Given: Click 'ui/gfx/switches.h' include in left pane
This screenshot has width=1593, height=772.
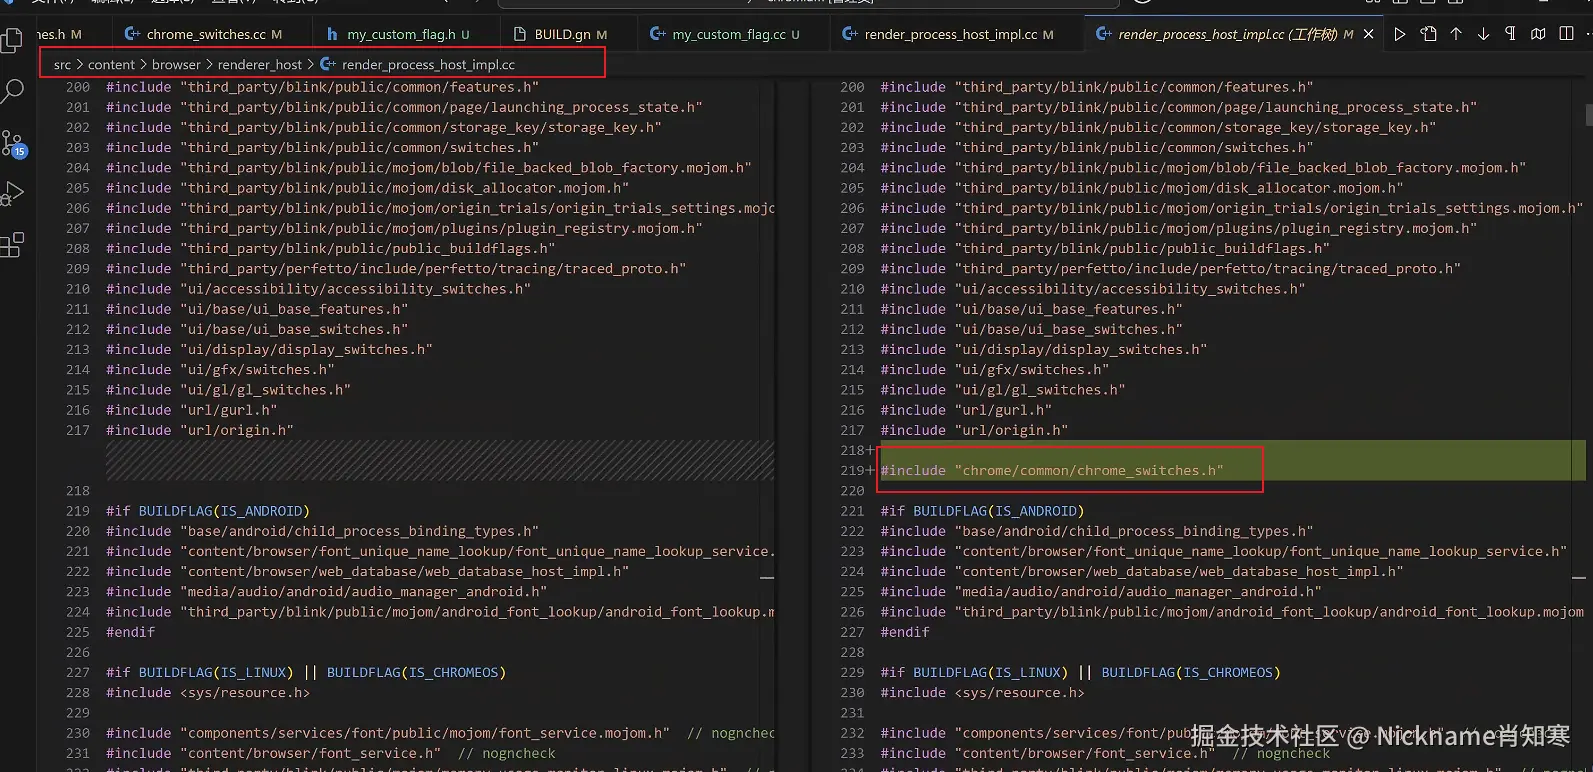Looking at the screenshot, I should (x=220, y=369).
